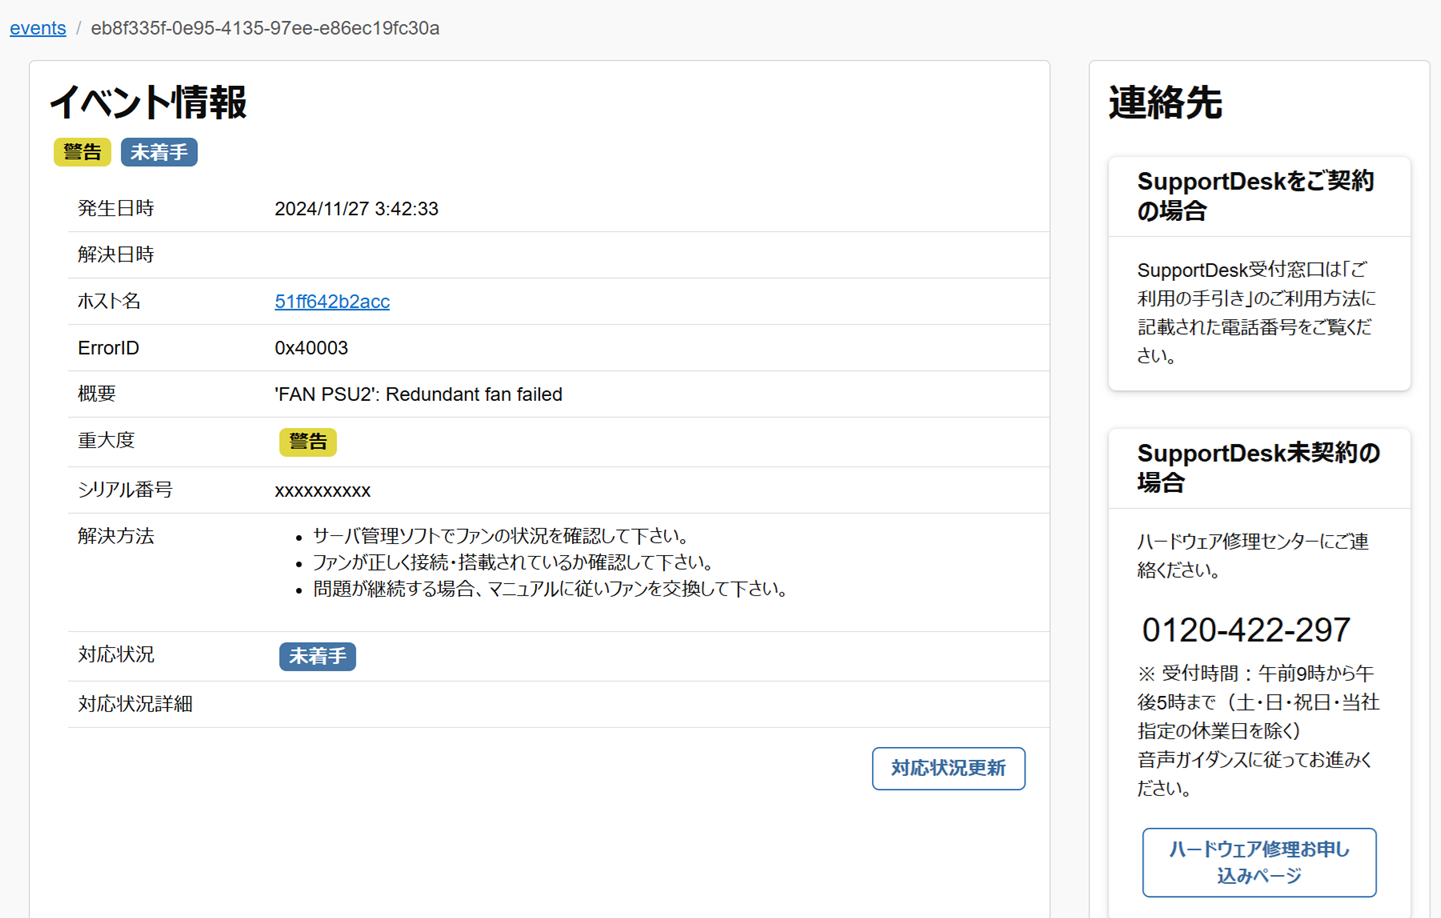The height and width of the screenshot is (918, 1441).
Task: Click the 対応状況詳細 row label
Action: point(135,705)
